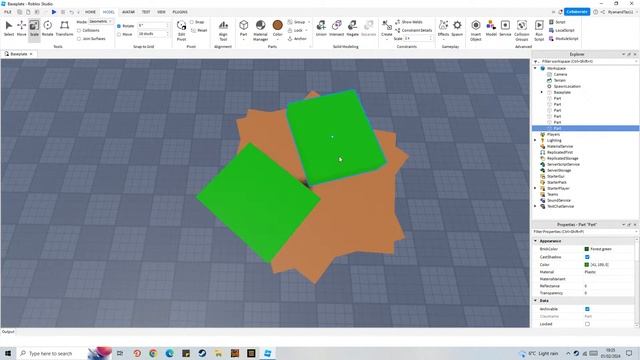This screenshot has width=640, height=360.
Task: Expand the StarterPlayer tree node
Action: tap(536, 188)
